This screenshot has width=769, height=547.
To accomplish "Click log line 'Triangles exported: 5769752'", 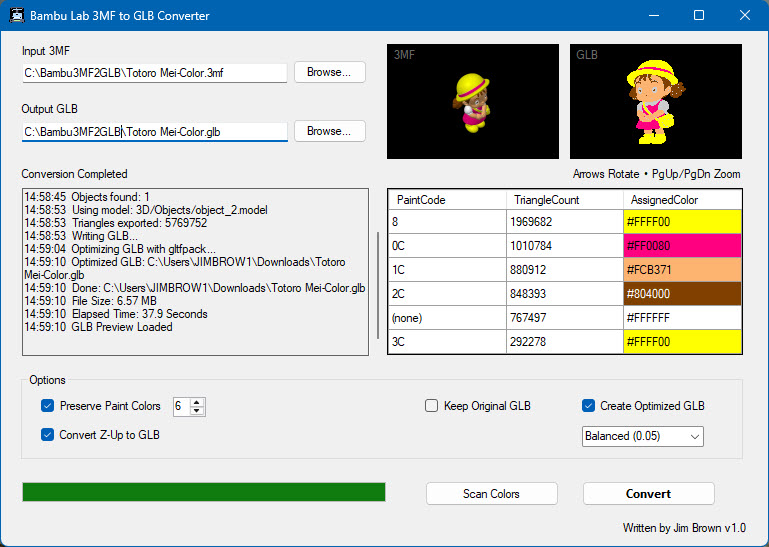I will tap(116, 223).
